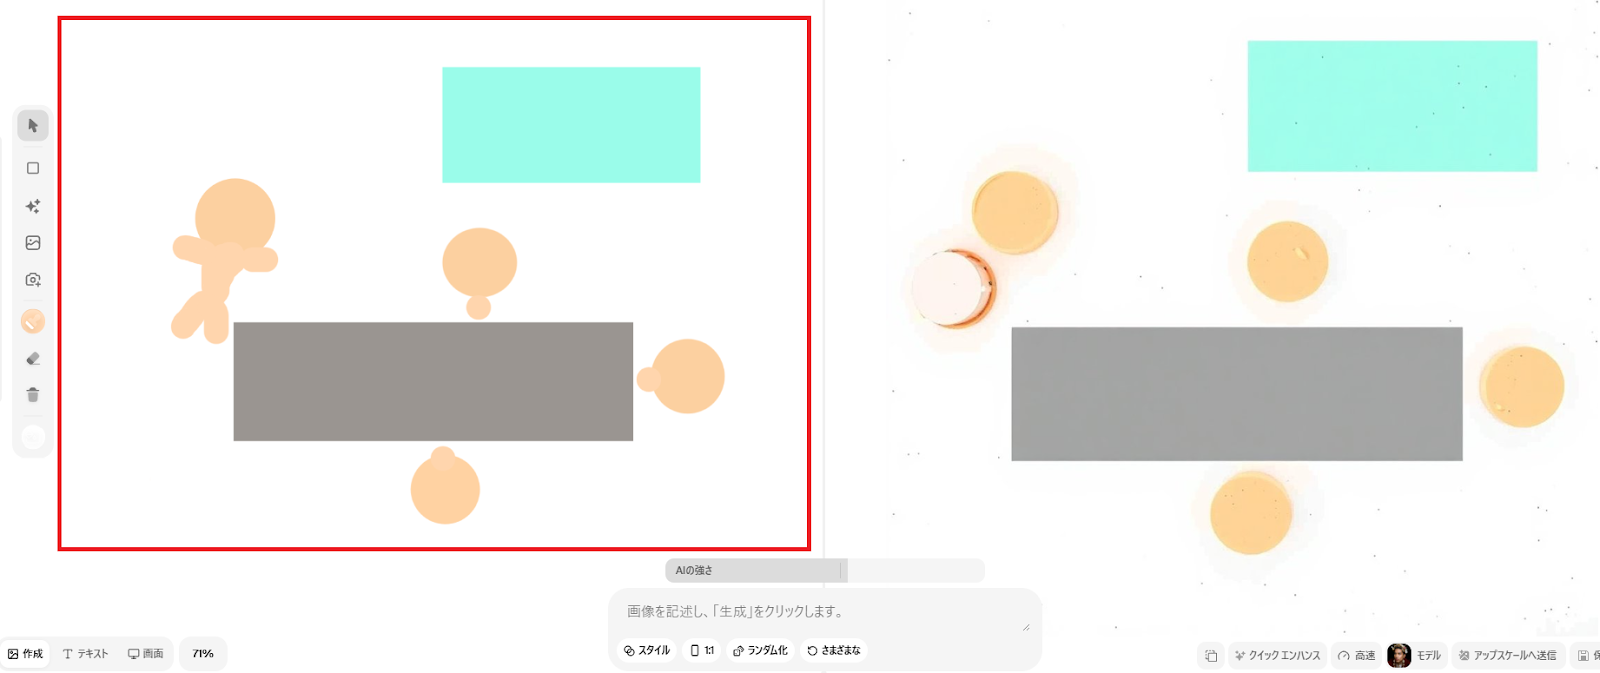Choose the AI sparkle tool
Viewport: 1600px width, 673px height.
[33, 206]
